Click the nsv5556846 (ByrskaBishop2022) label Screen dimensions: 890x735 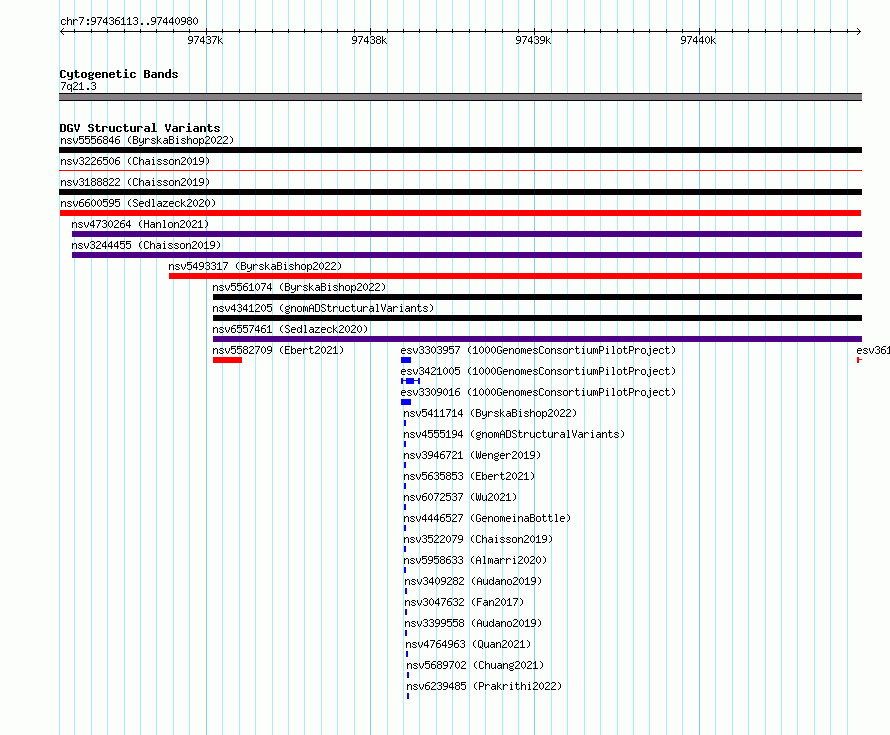147,140
